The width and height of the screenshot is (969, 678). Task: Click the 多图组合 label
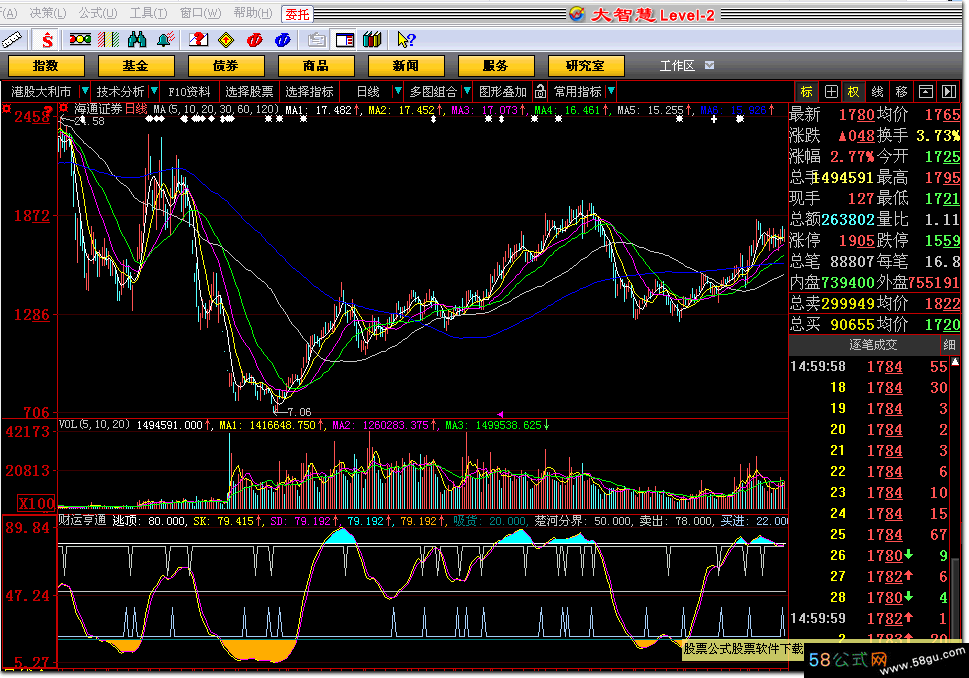tap(433, 92)
